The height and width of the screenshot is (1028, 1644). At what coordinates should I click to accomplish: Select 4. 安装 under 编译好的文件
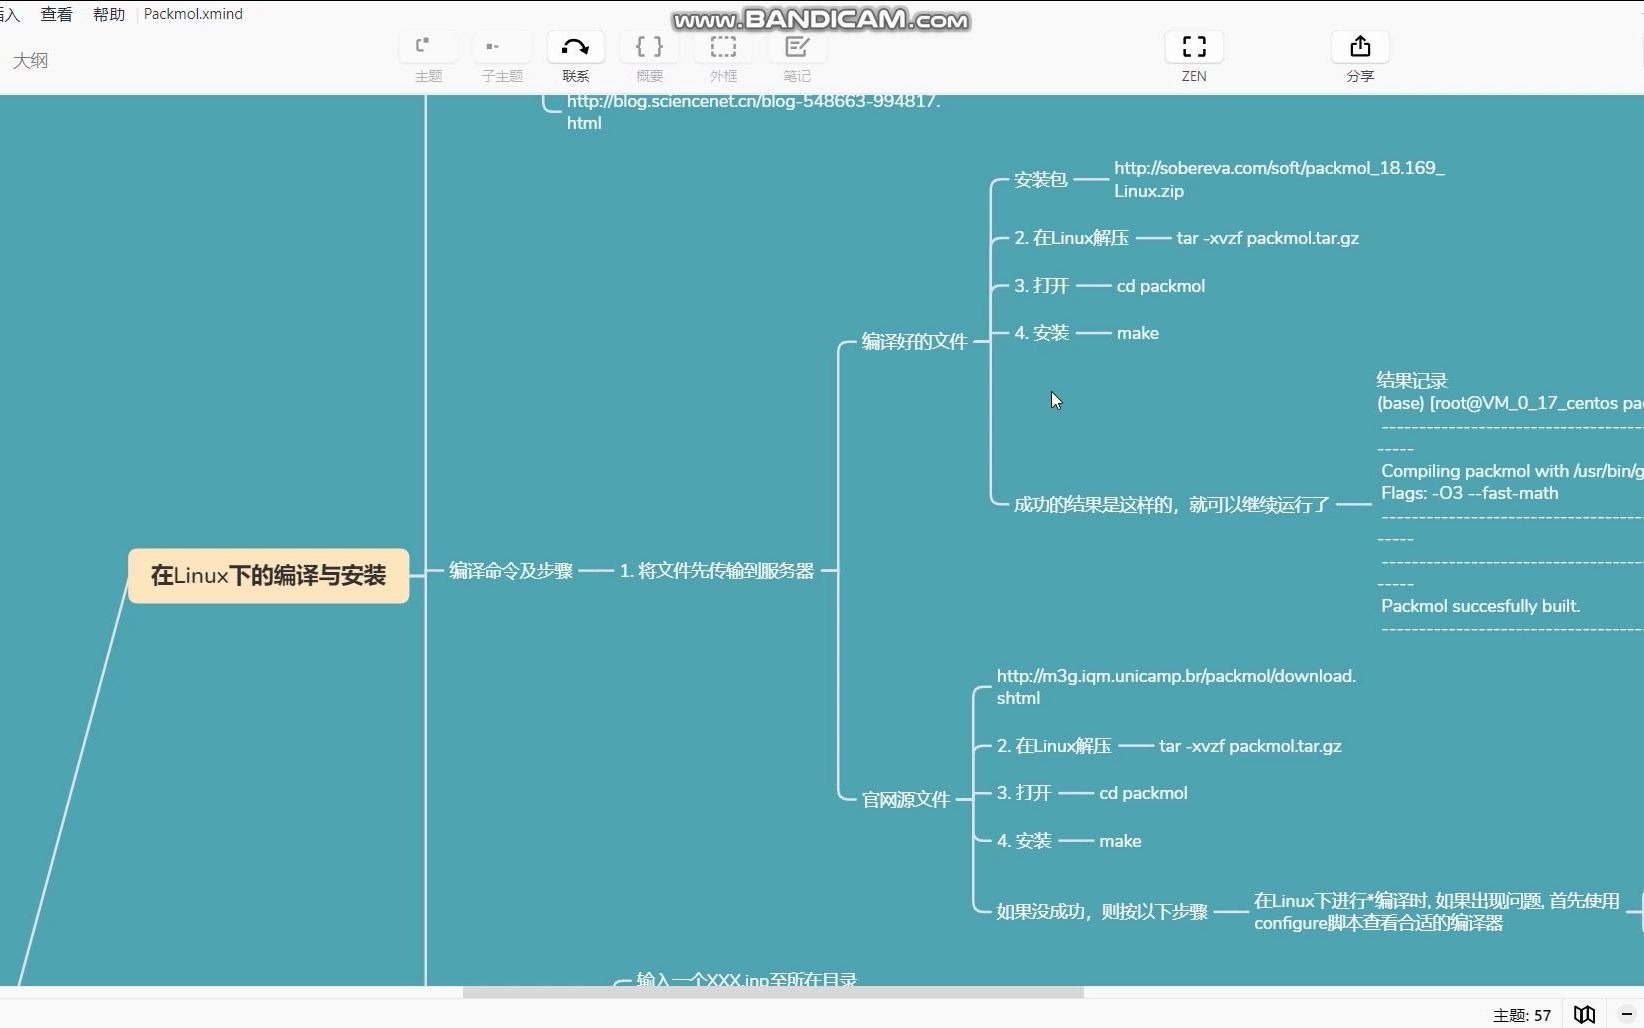1041,333
